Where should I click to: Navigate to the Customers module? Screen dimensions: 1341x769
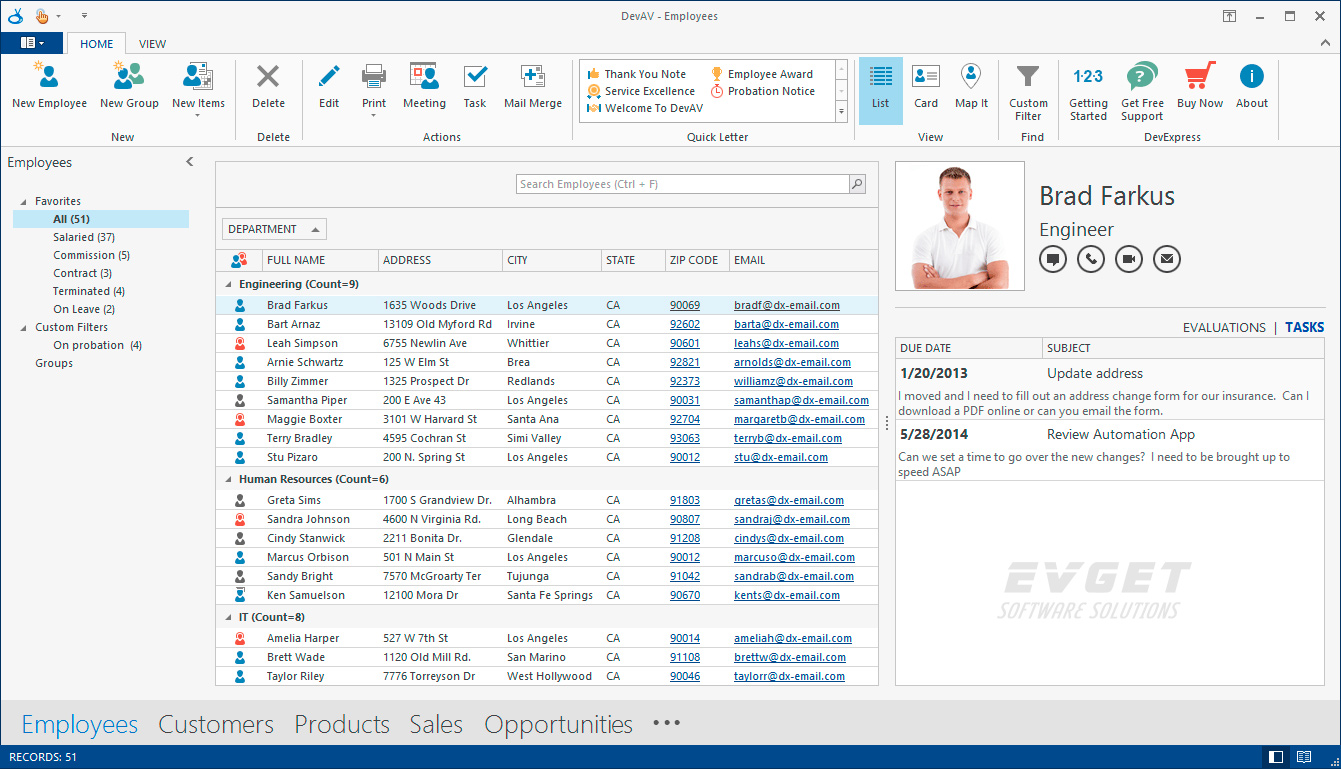216,724
